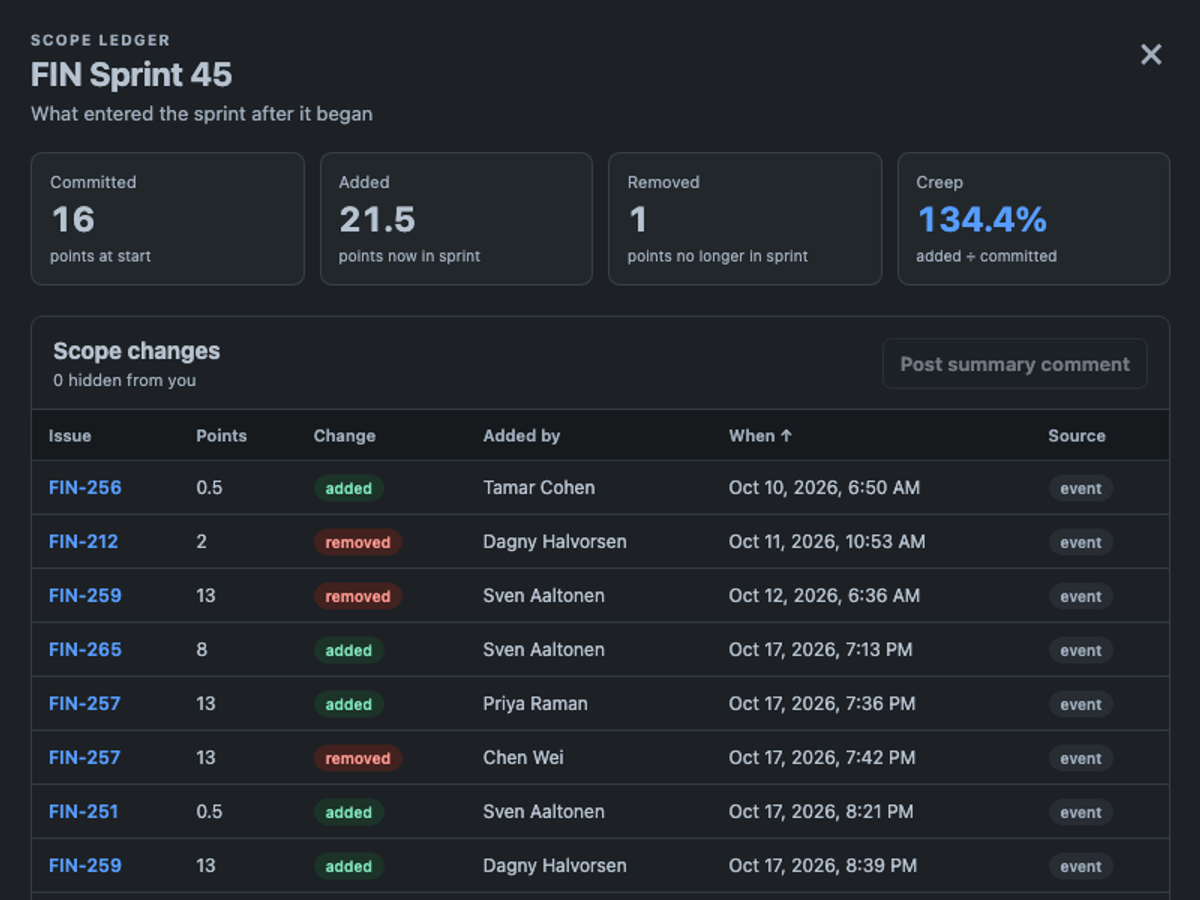
Task: Open FIN-257 added by Priya Raman
Action: [x=84, y=704]
